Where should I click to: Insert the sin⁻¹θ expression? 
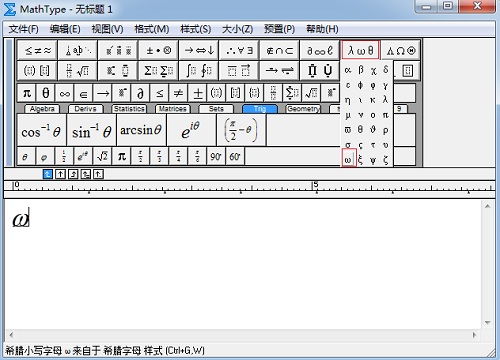coord(91,130)
